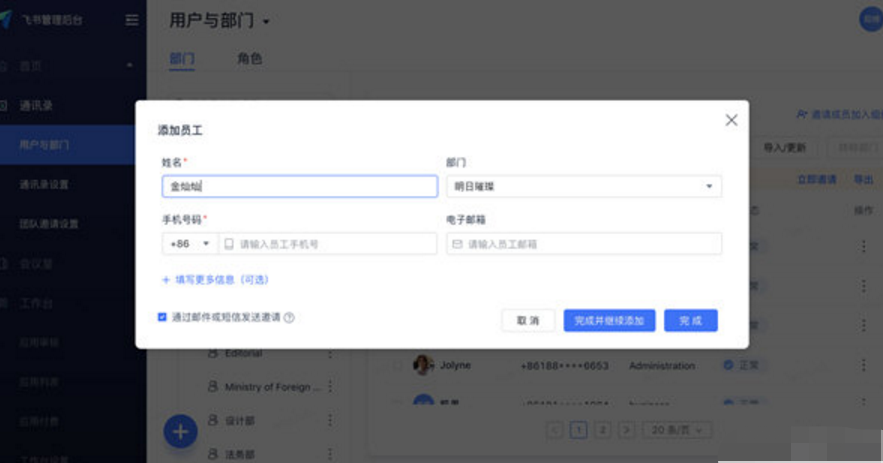Viewport: 883px width, 463px height.
Task: Click the blue plus floating add button
Action: (180, 431)
